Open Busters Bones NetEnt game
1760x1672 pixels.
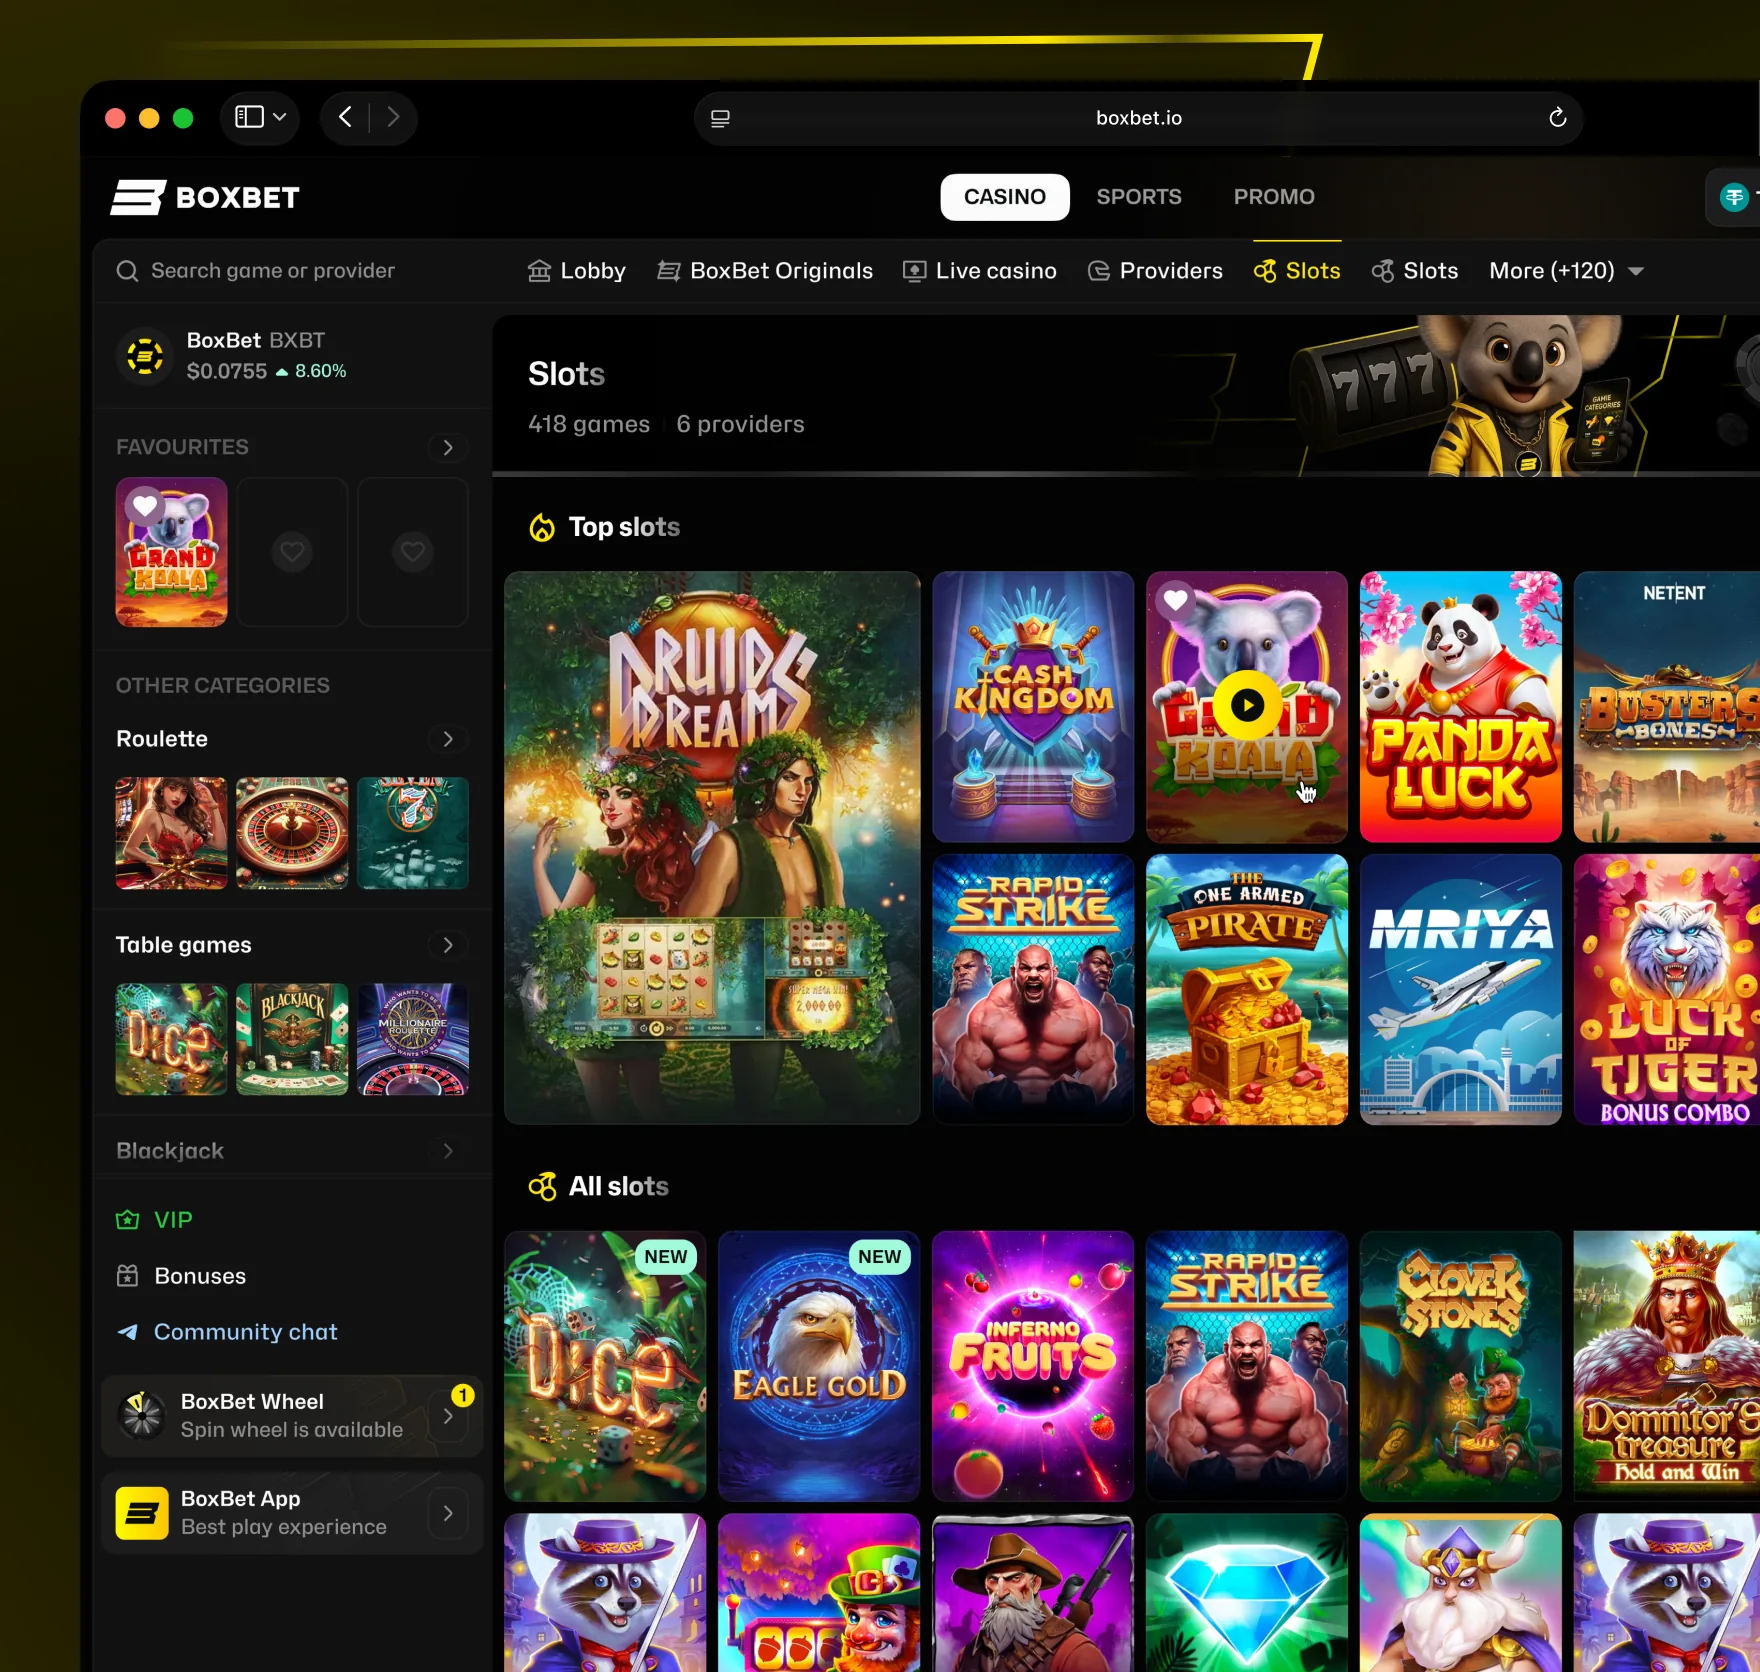tap(1667, 707)
